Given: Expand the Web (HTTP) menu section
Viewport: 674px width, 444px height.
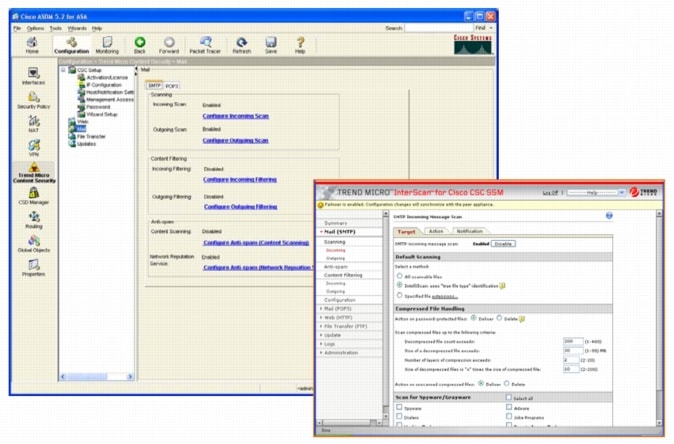Looking at the screenshot, I should (x=321, y=317).
